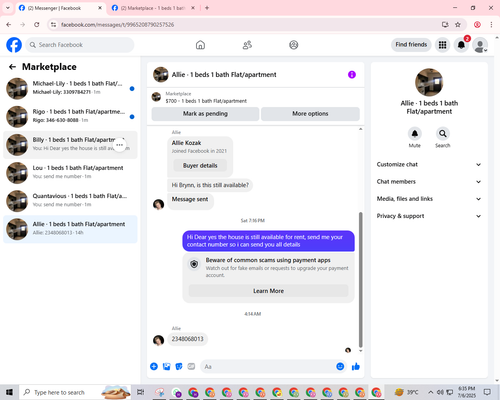
Task: Open more actions plus icon
Action: 154,367
